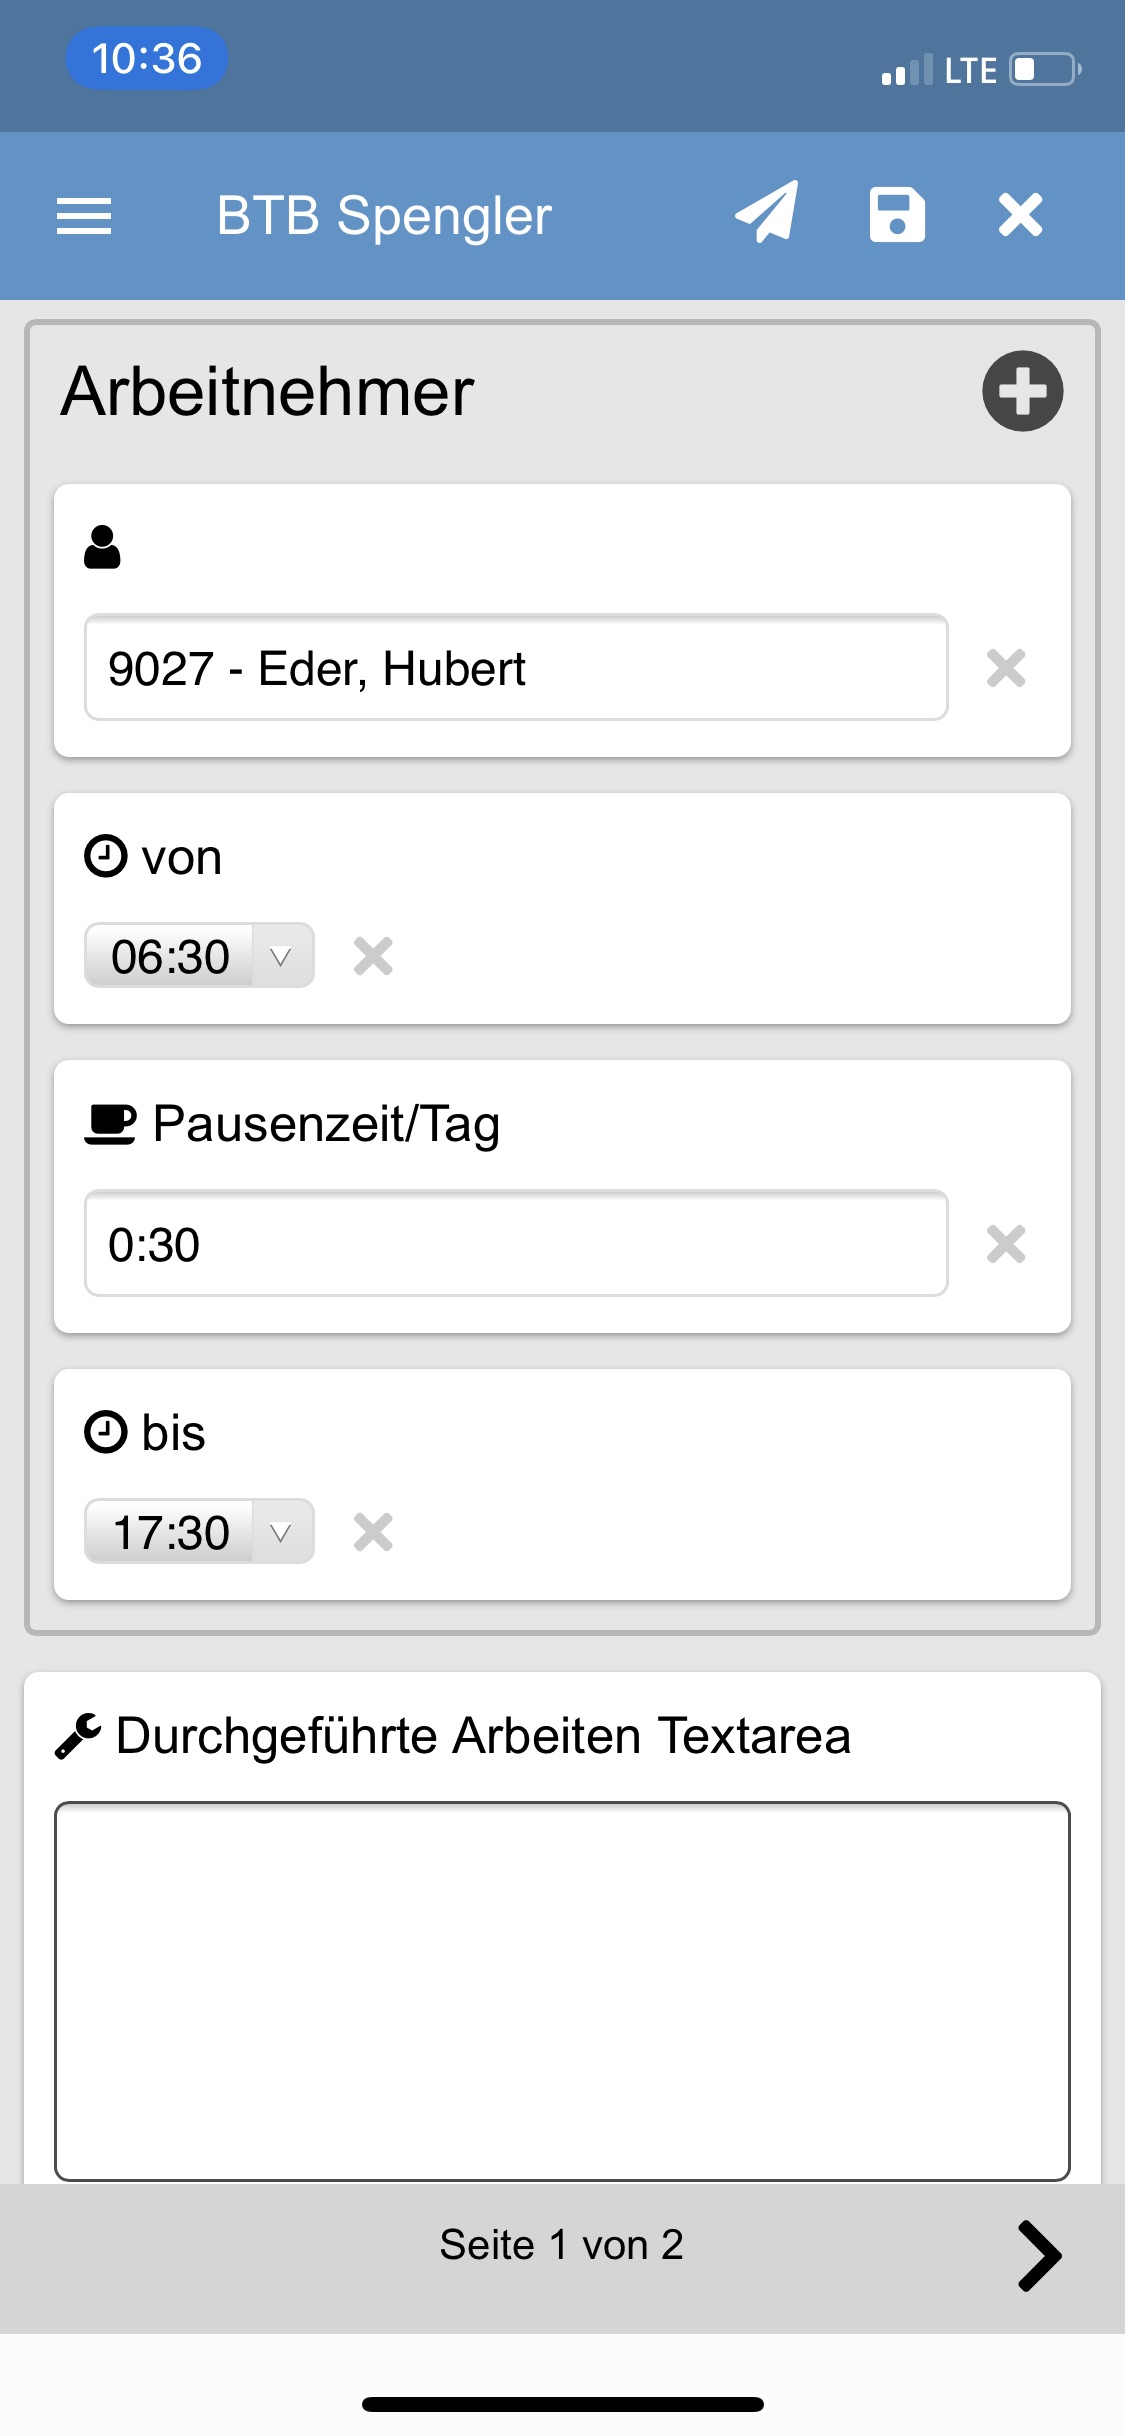Save the form using floppy disk icon
1125x2436 pixels.
point(897,215)
